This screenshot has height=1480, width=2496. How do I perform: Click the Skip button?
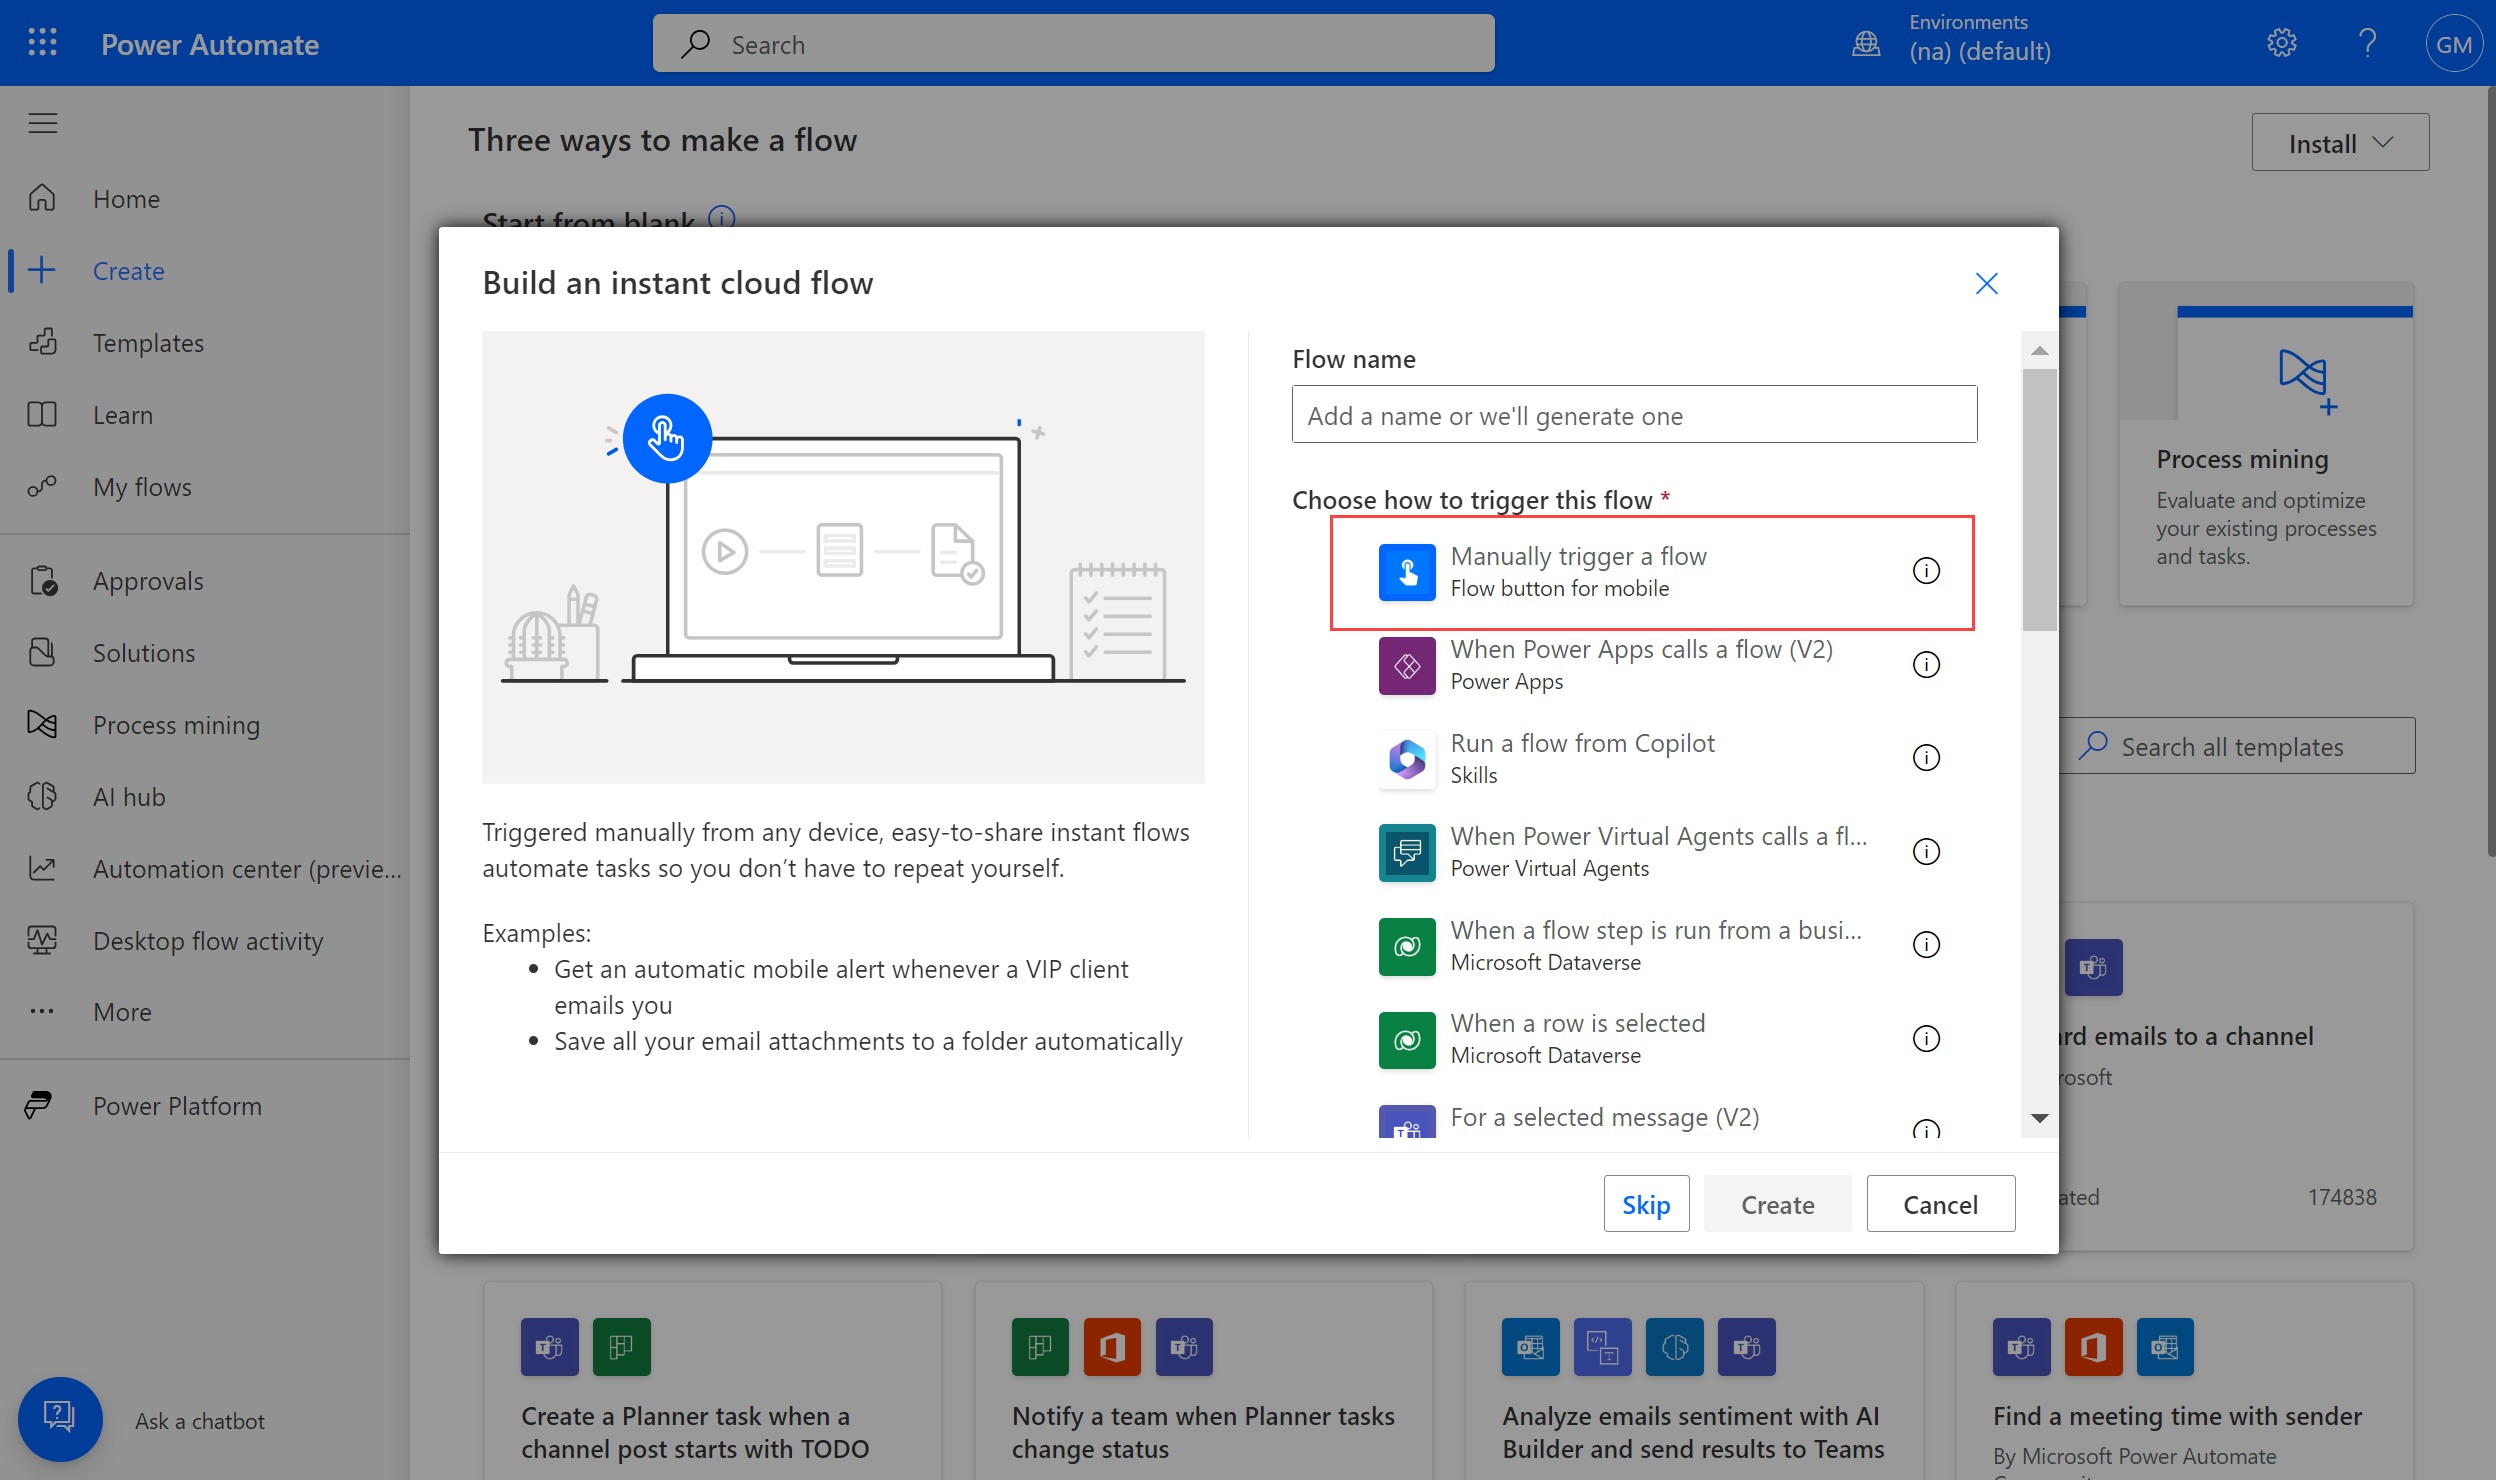[x=1645, y=1204]
